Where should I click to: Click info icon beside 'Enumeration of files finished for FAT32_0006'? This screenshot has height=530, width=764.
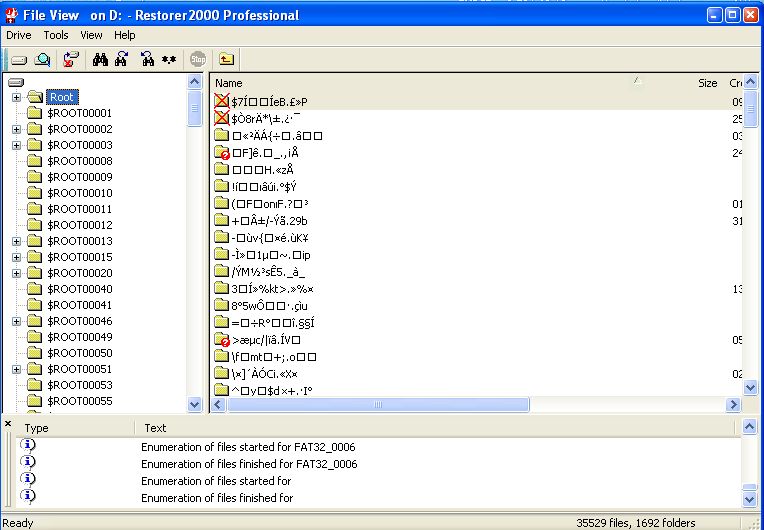coord(29,462)
